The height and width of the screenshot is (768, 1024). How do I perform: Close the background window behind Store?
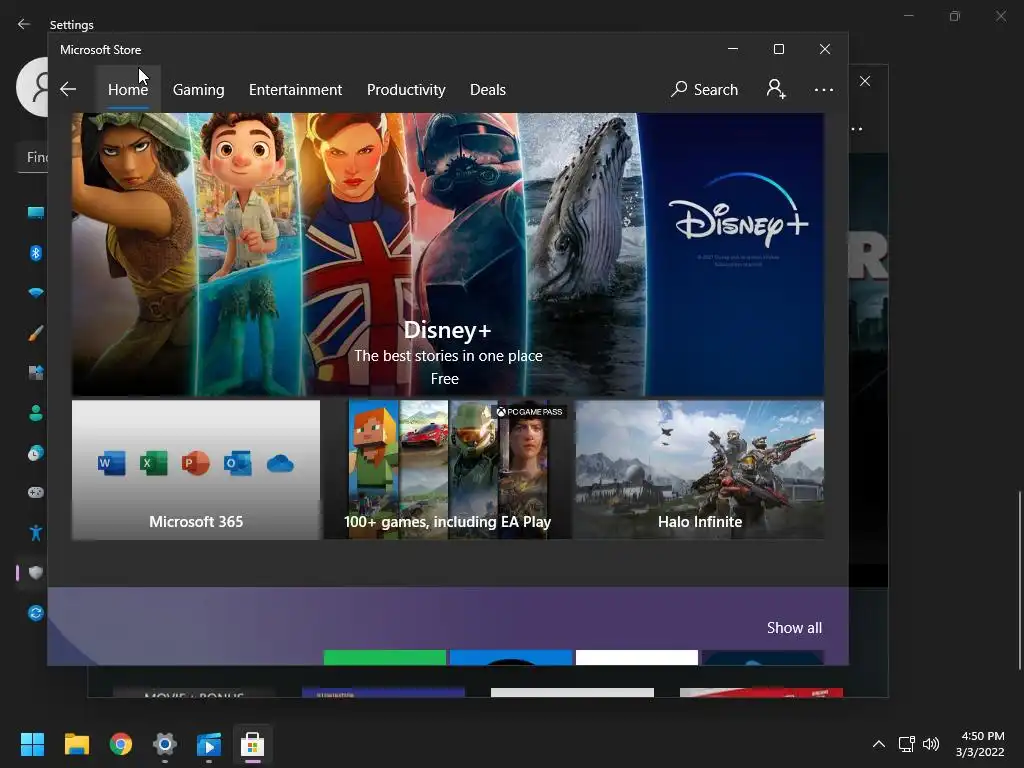point(865,81)
